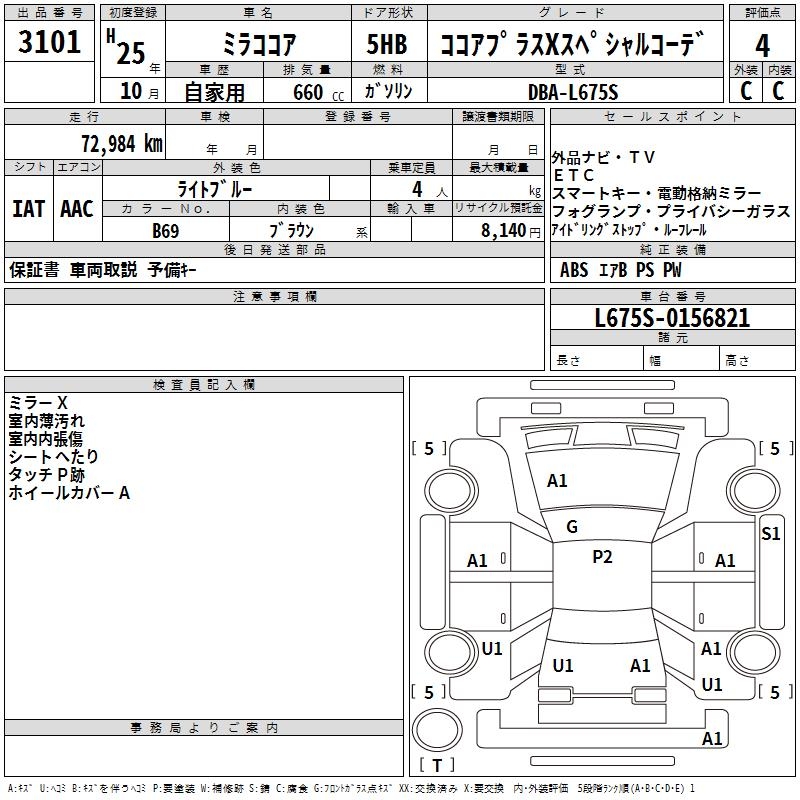Click the chassis number L675S-0156821
800x800 pixels.
(x=671, y=318)
